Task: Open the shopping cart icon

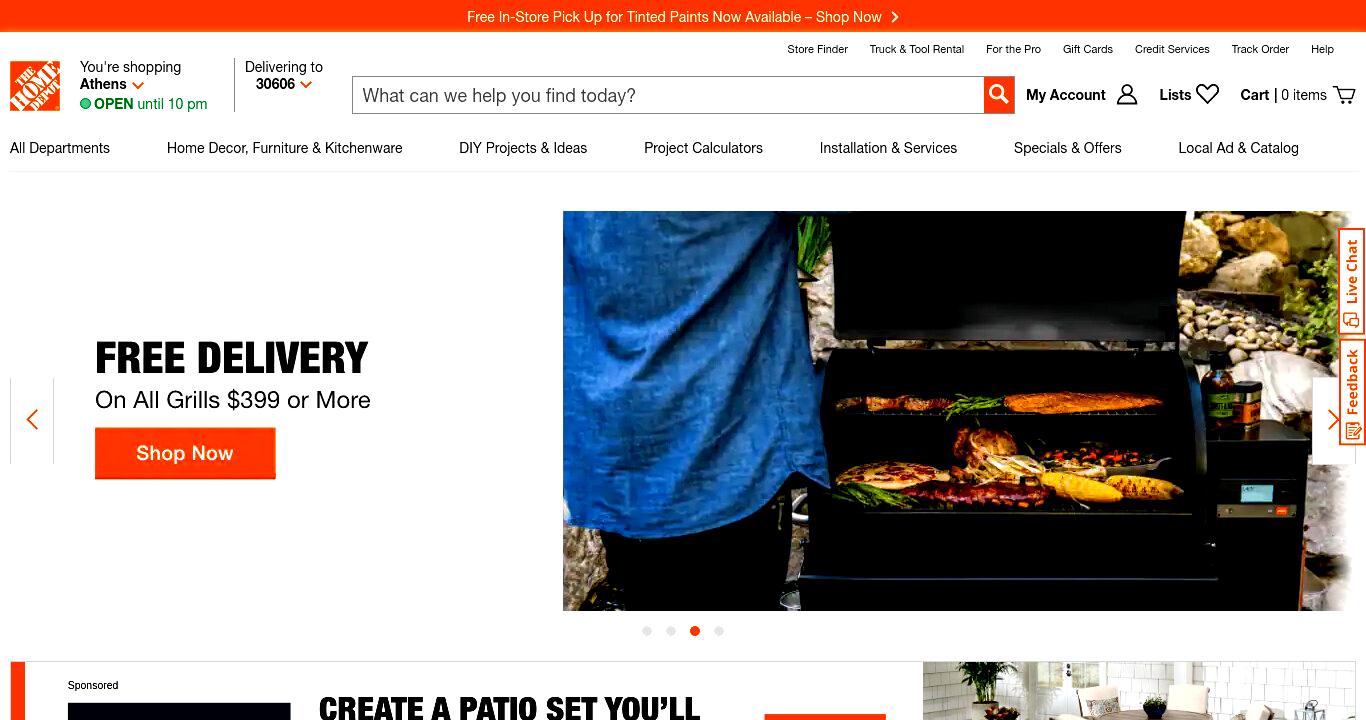Action: click(1345, 95)
